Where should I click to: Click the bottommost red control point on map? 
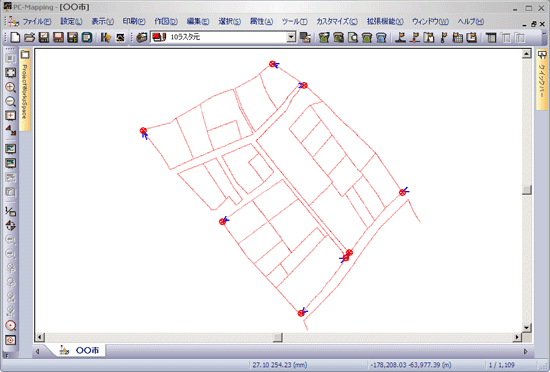pos(301,313)
